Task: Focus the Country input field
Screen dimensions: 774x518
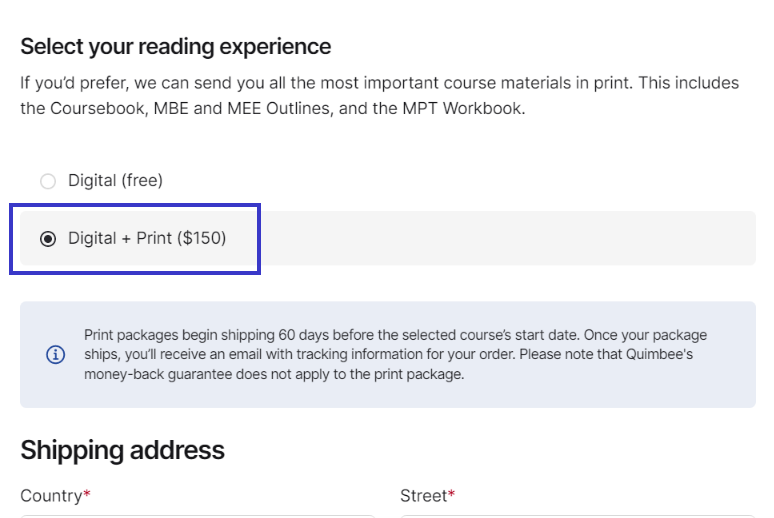Action: (x=197, y=516)
